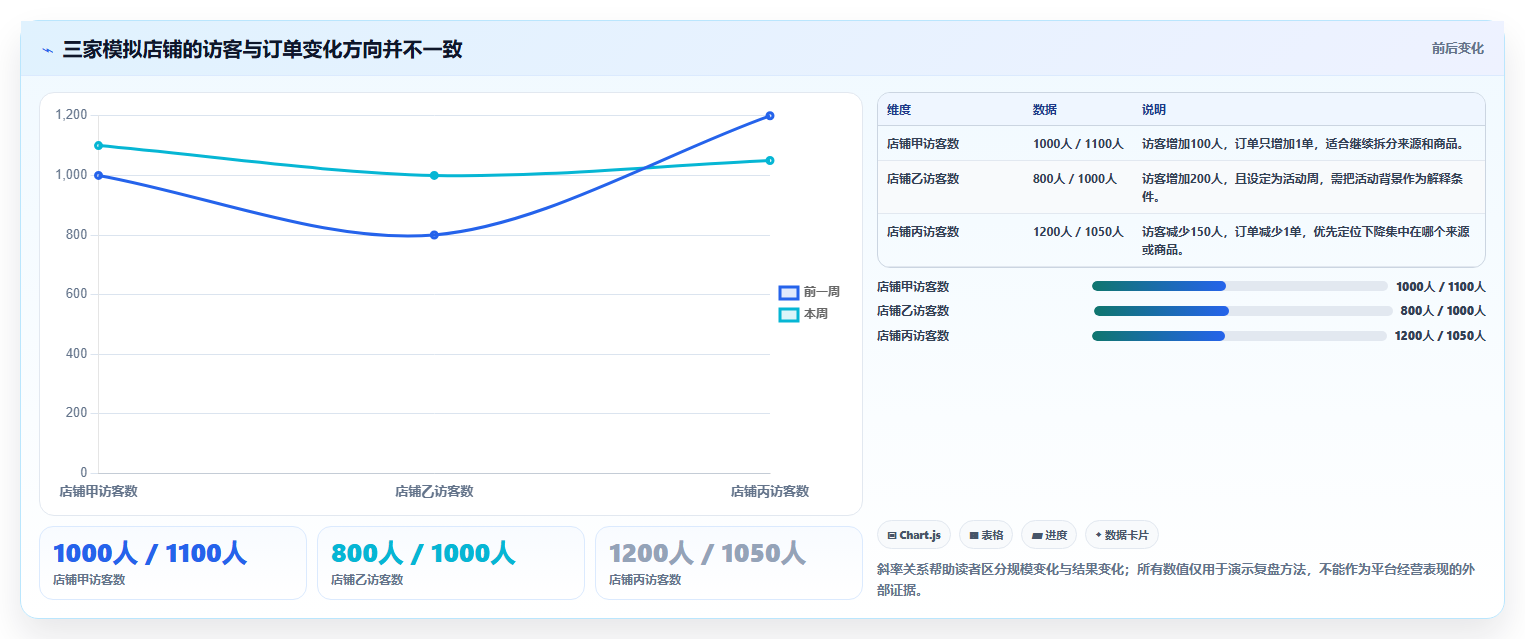Click the description starting 访客减少150人
This screenshot has height=639, width=1525.
(x=1306, y=241)
